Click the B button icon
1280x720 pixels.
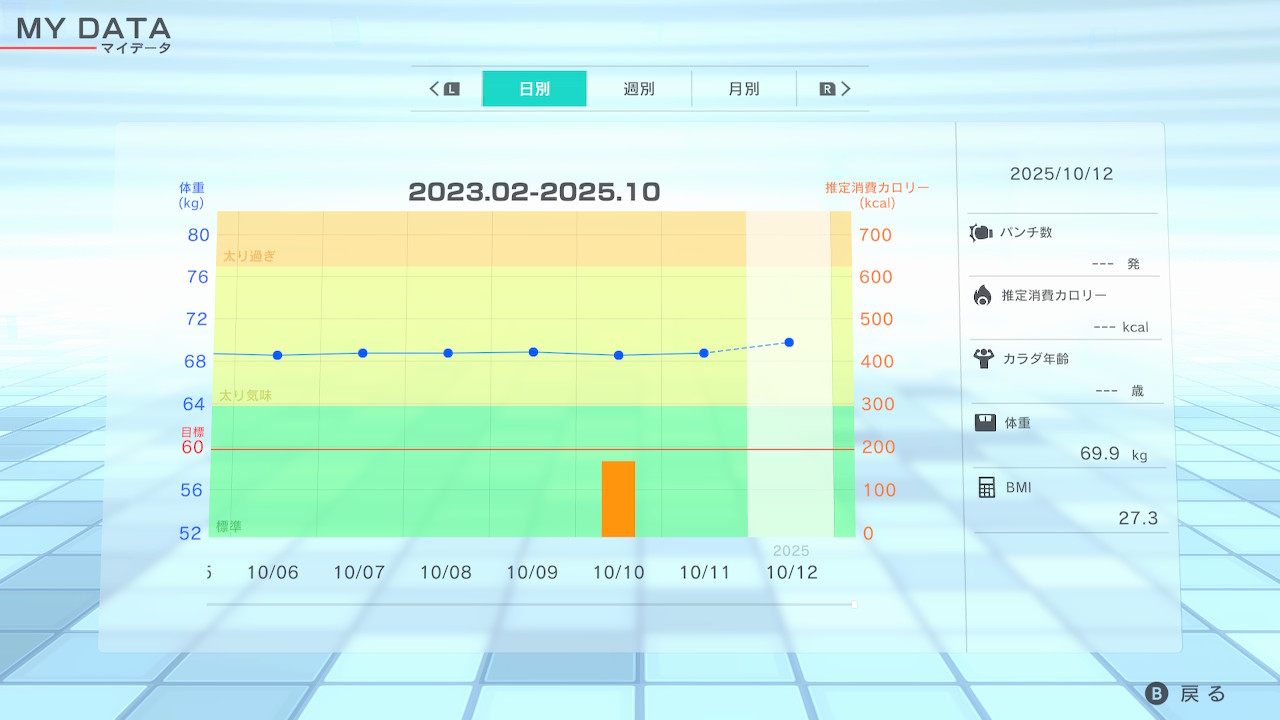tap(1156, 694)
